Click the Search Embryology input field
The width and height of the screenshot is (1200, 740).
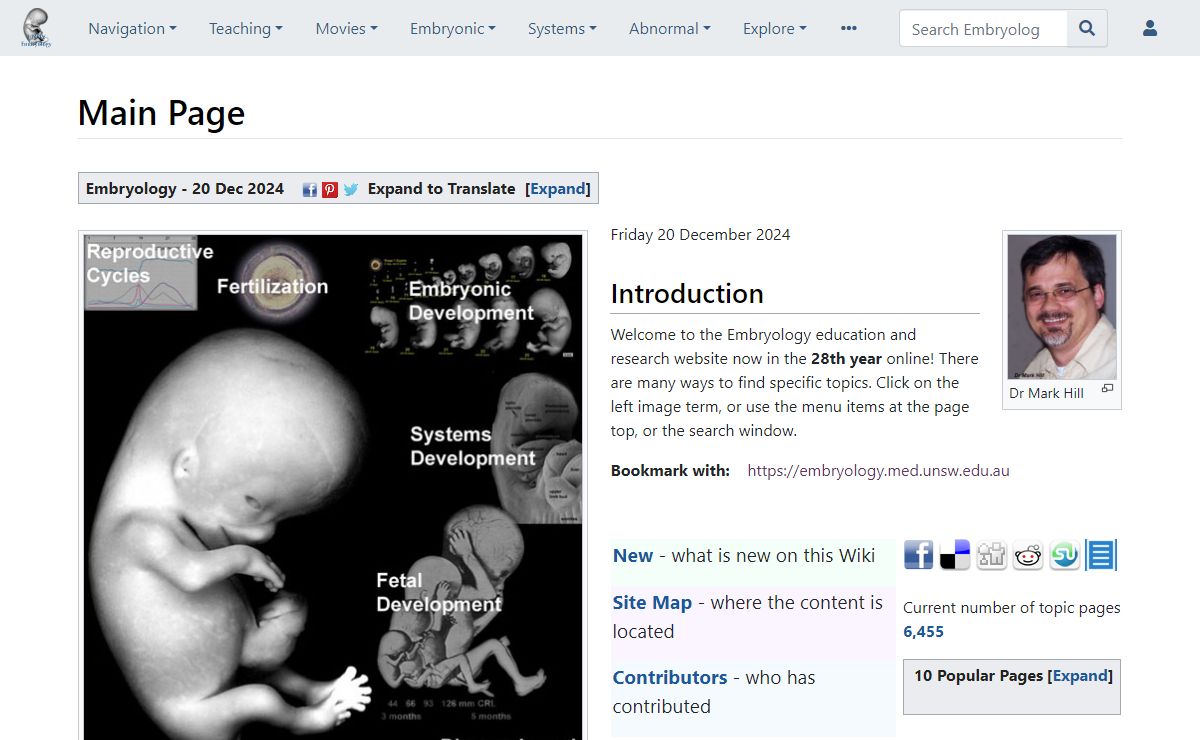[x=983, y=29]
